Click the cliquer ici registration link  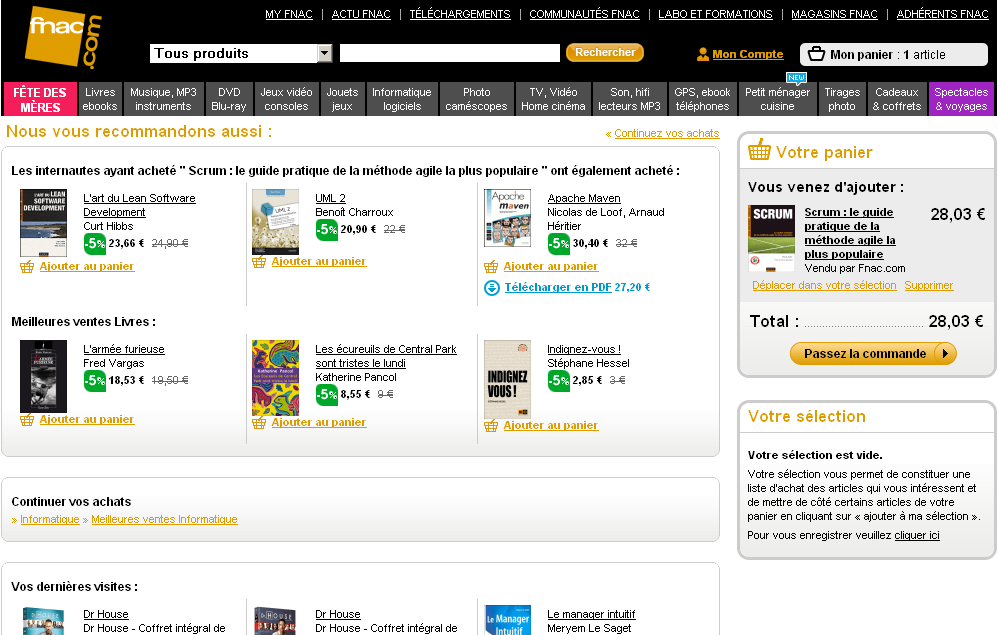[917, 536]
